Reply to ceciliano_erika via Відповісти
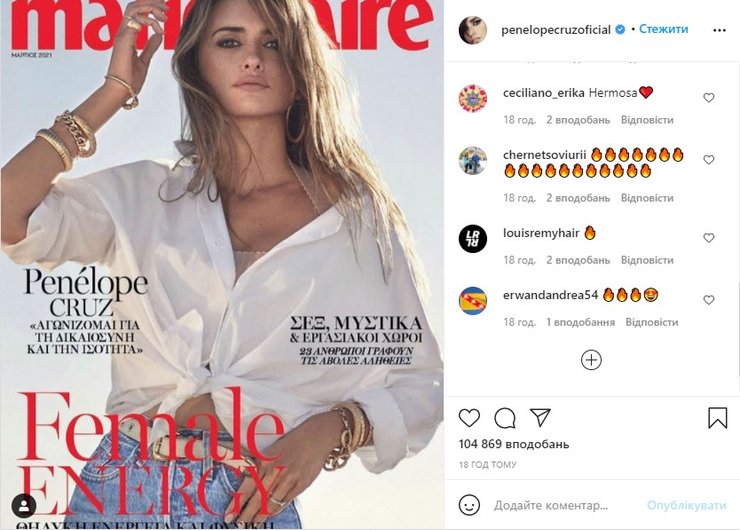740x530 pixels. (x=647, y=120)
